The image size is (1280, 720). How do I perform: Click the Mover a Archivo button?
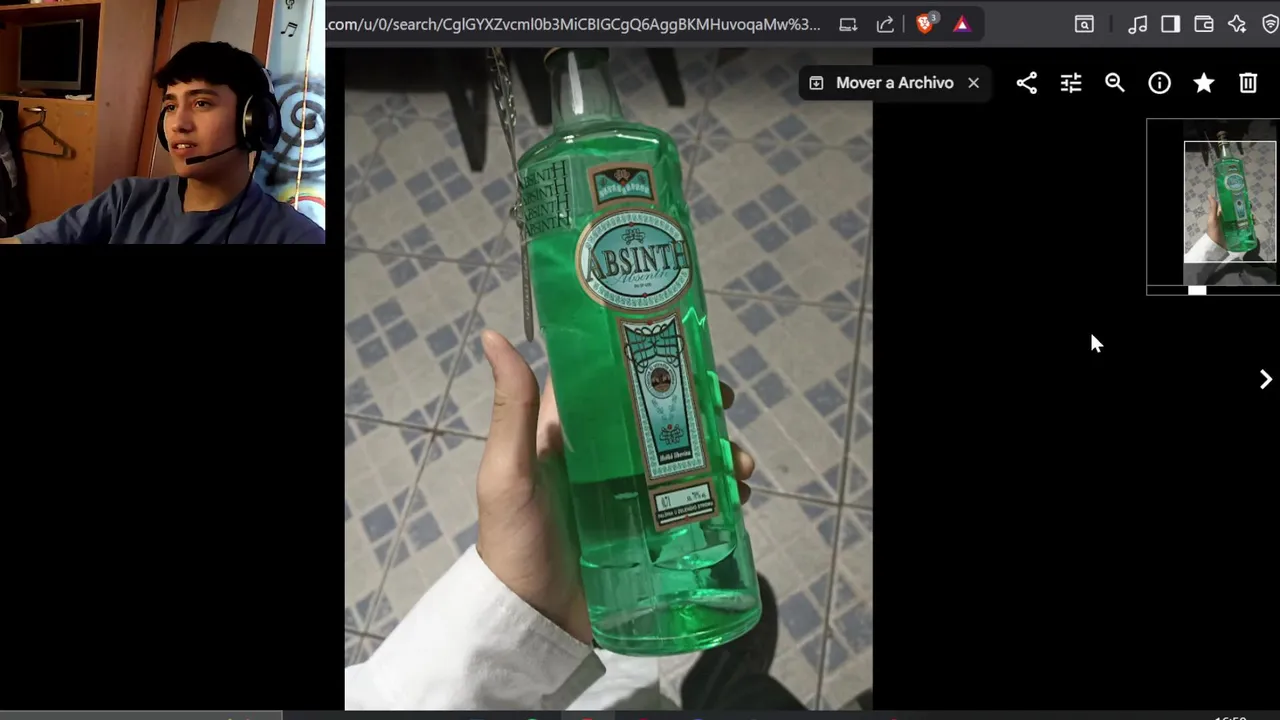(882, 83)
